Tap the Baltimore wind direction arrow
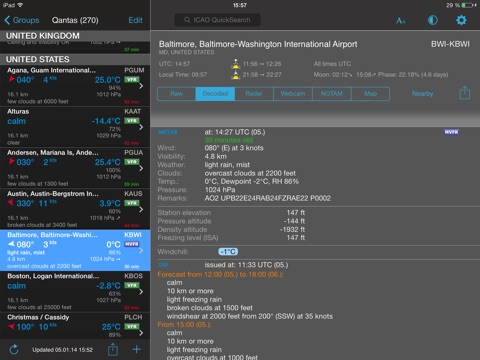The width and height of the screenshot is (480, 360). [11, 244]
